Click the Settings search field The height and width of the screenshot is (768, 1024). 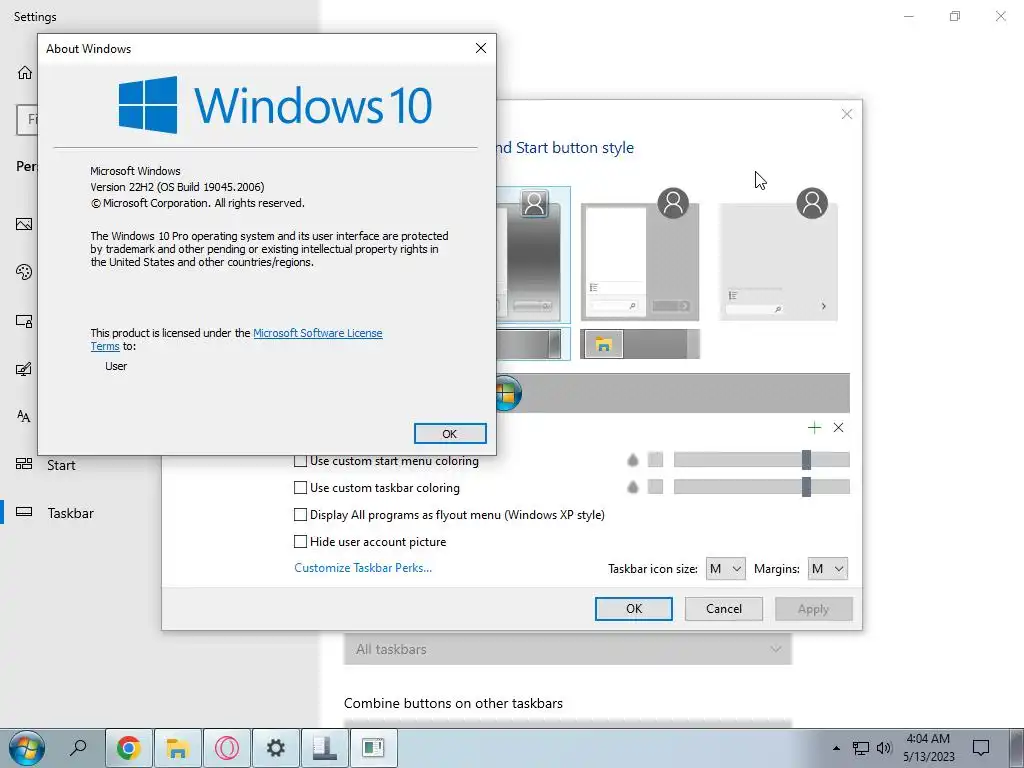(x=27, y=120)
